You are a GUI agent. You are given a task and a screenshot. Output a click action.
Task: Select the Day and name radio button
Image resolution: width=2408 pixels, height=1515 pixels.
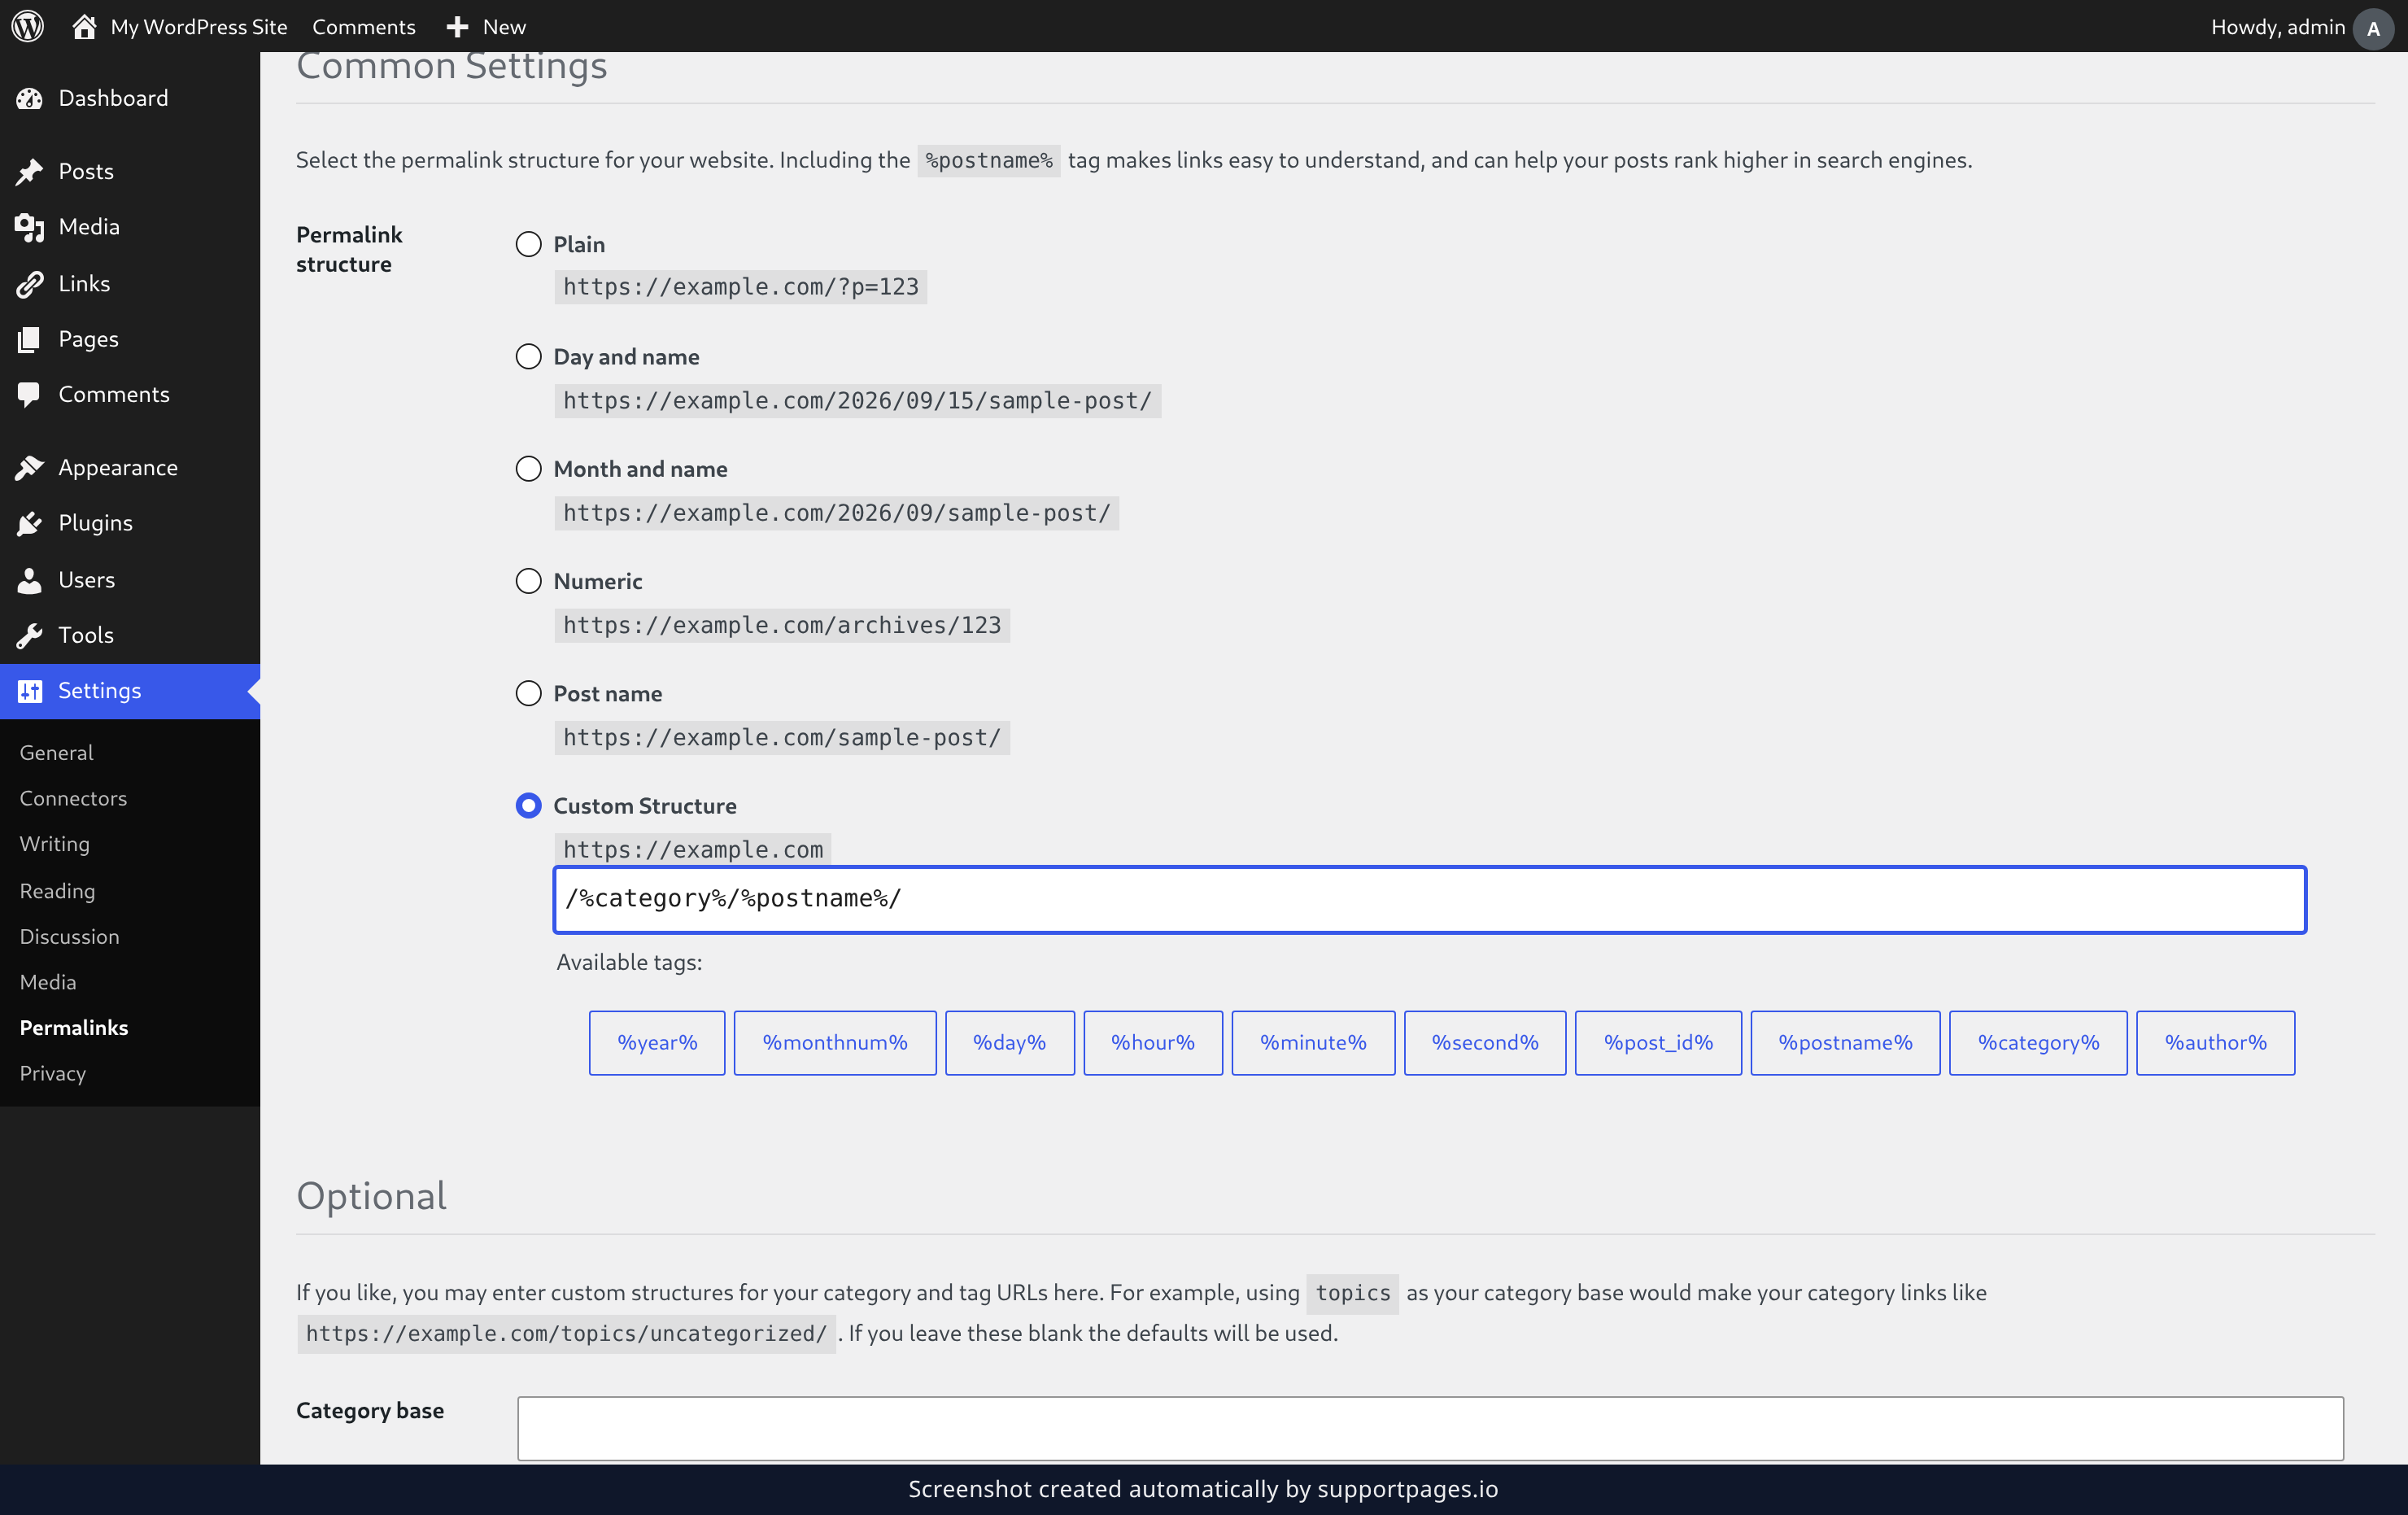pyautogui.click(x=528, y=357)
